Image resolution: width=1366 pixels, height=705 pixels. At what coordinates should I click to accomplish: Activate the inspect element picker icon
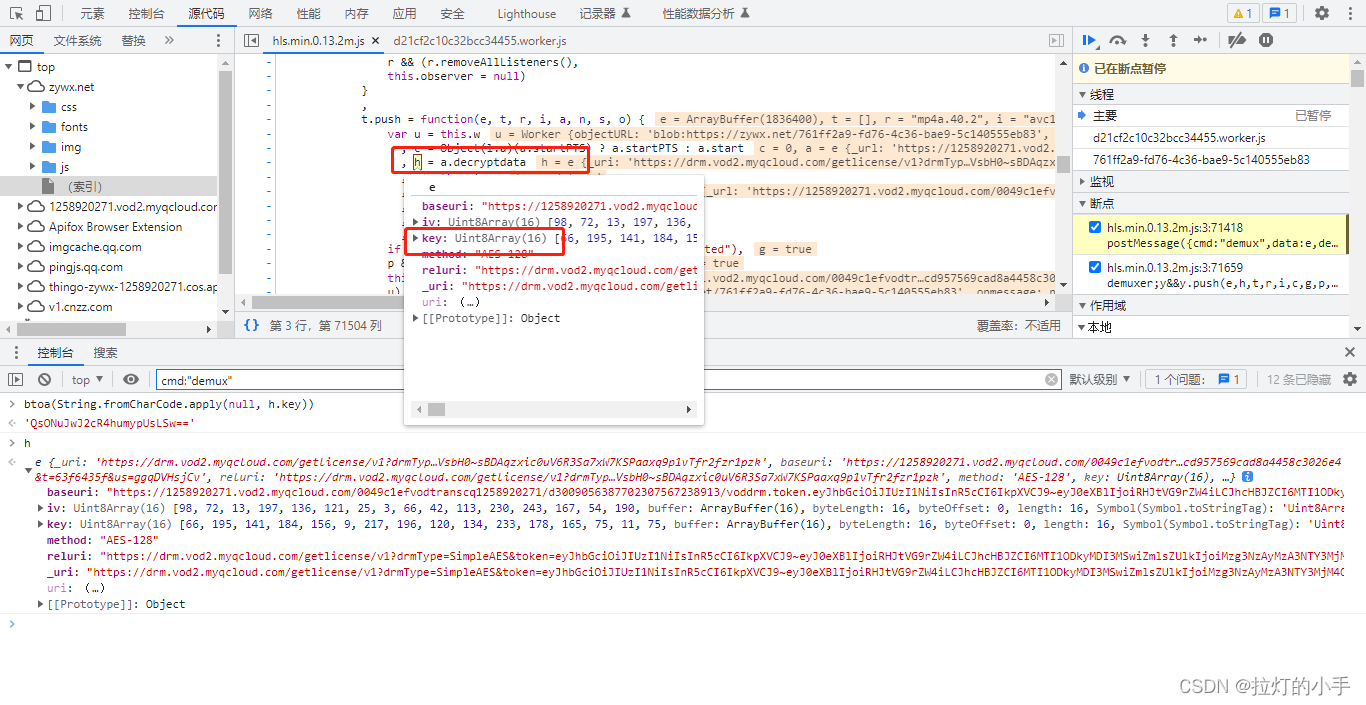15,13
